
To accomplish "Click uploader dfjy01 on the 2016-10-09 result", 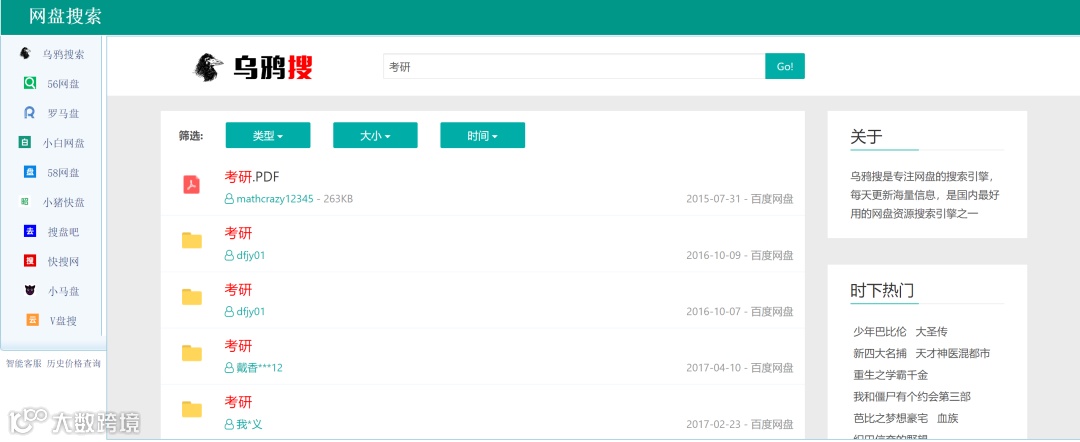I will [x=251, y=255].
